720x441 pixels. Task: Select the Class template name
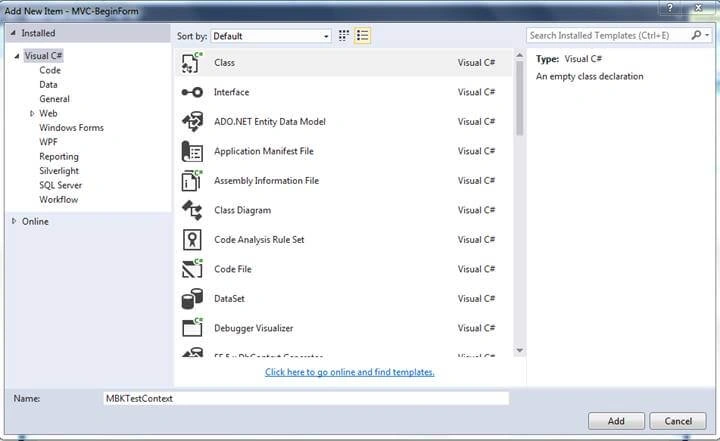(224, 62)
